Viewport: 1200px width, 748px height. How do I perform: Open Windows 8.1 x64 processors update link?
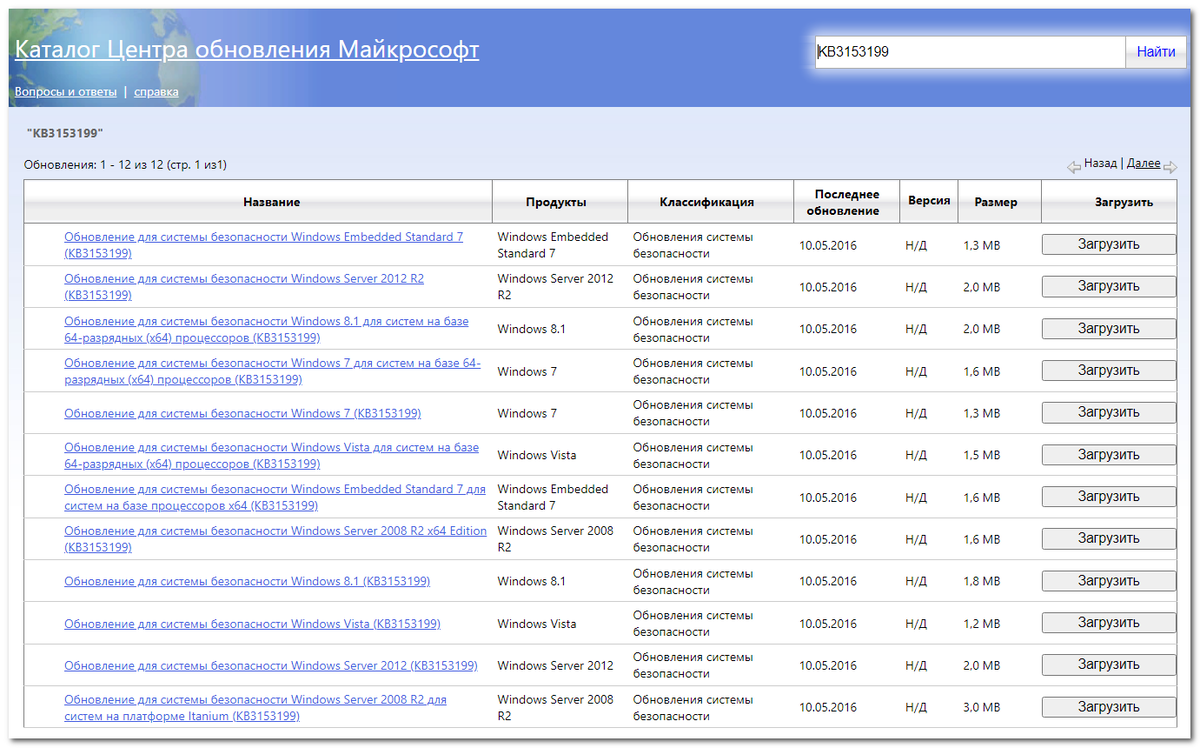[266, 329]
